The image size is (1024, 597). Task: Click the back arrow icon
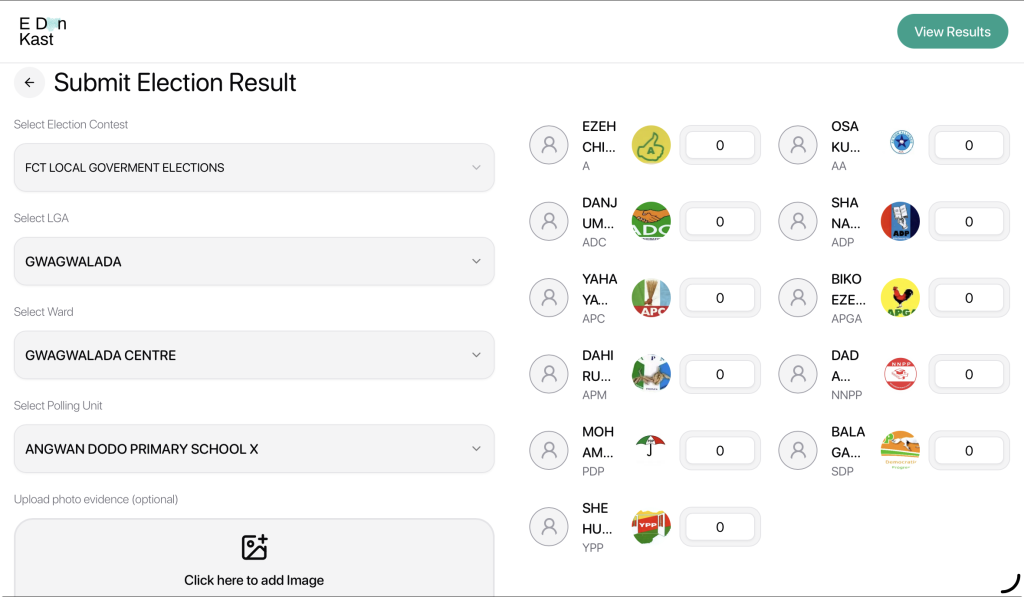29,83
